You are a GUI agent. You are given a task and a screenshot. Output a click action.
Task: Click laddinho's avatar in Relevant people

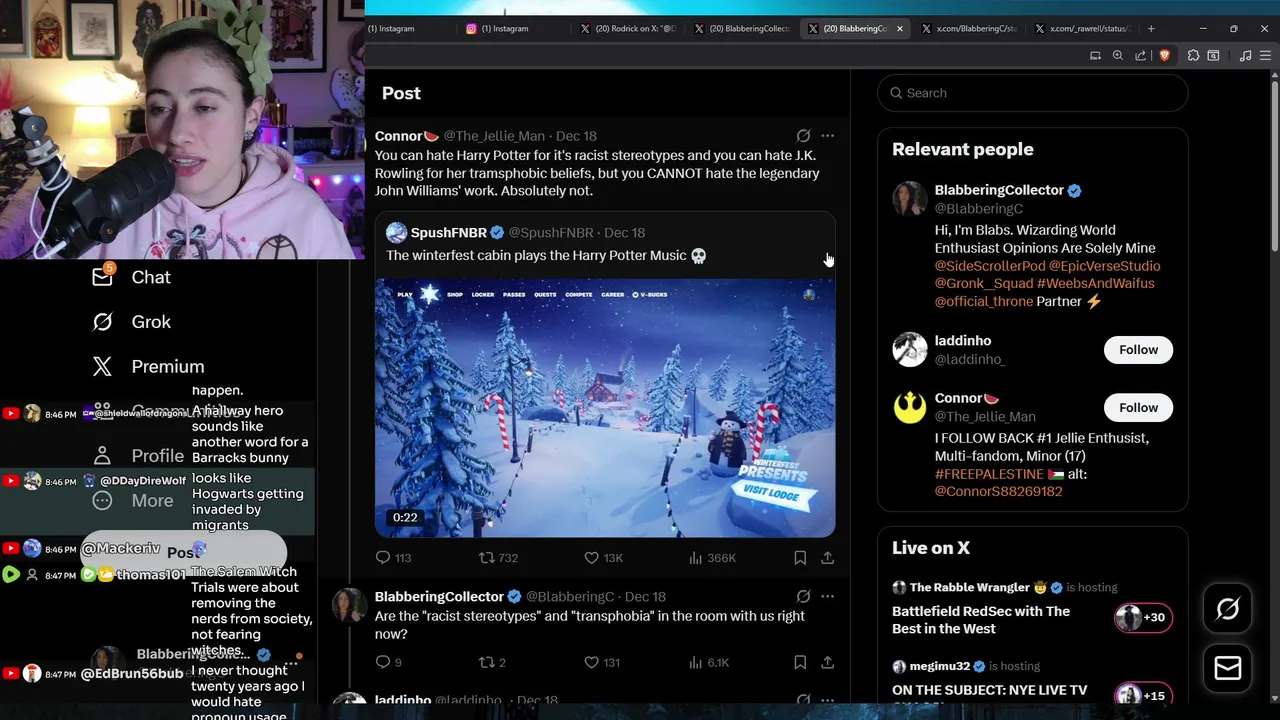click(910, 349)
